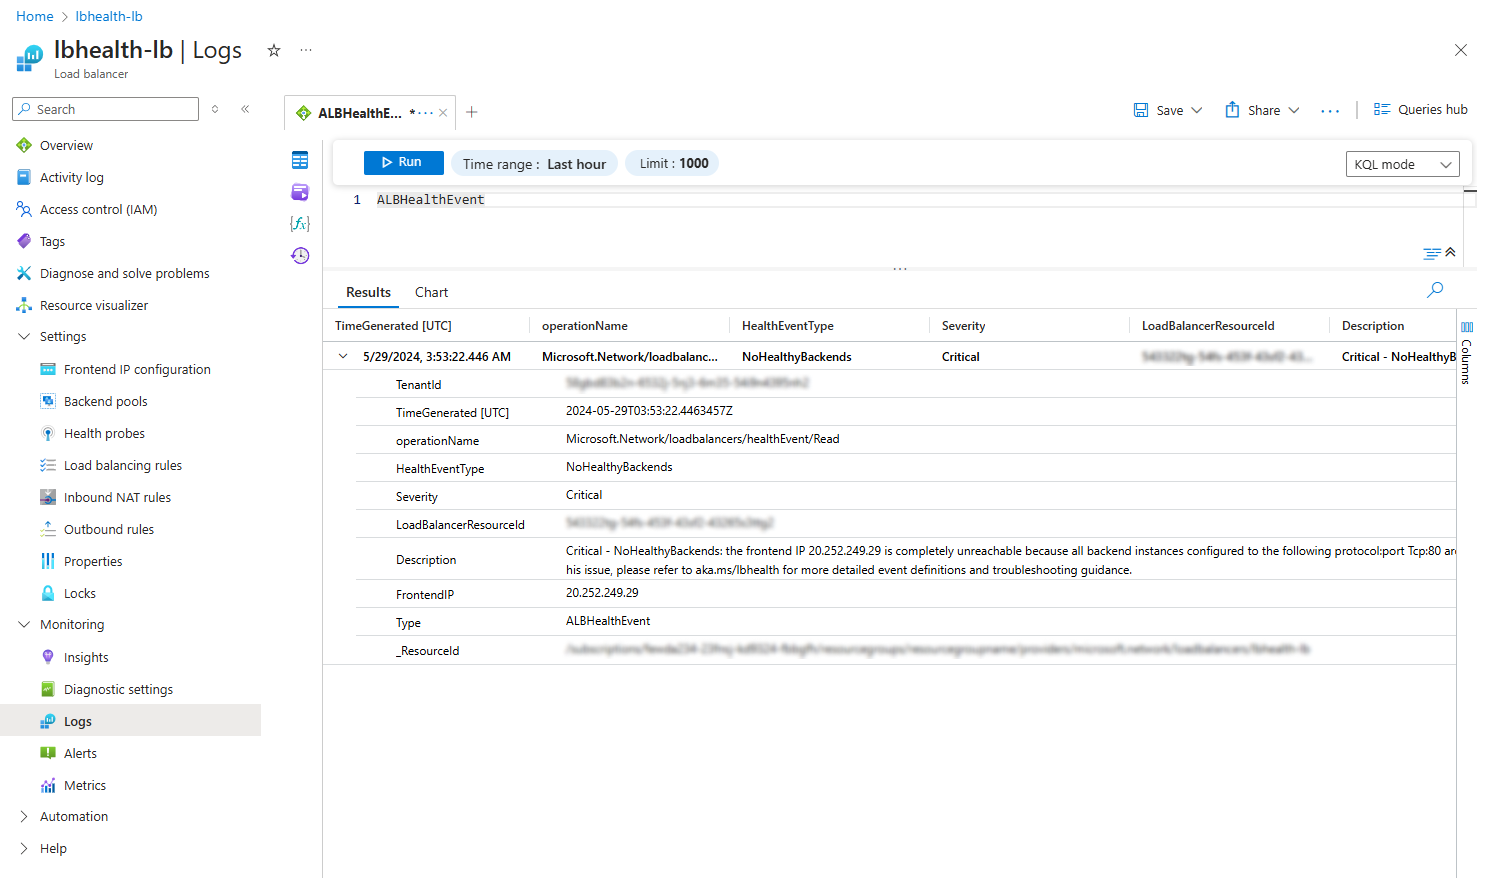1488x878 pixels.
Task: Open the Save dropdown
Action: tap(1168, 110)
